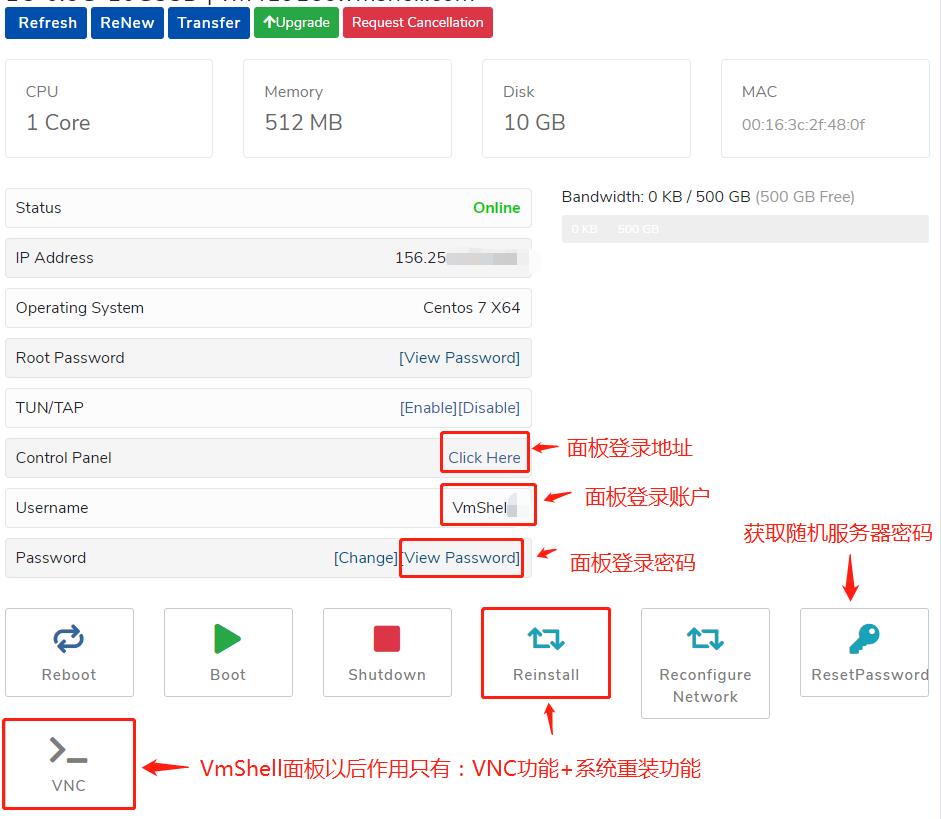Open the VNC console
The width and height of the screenshot is (941, 819).
[69, 762]
